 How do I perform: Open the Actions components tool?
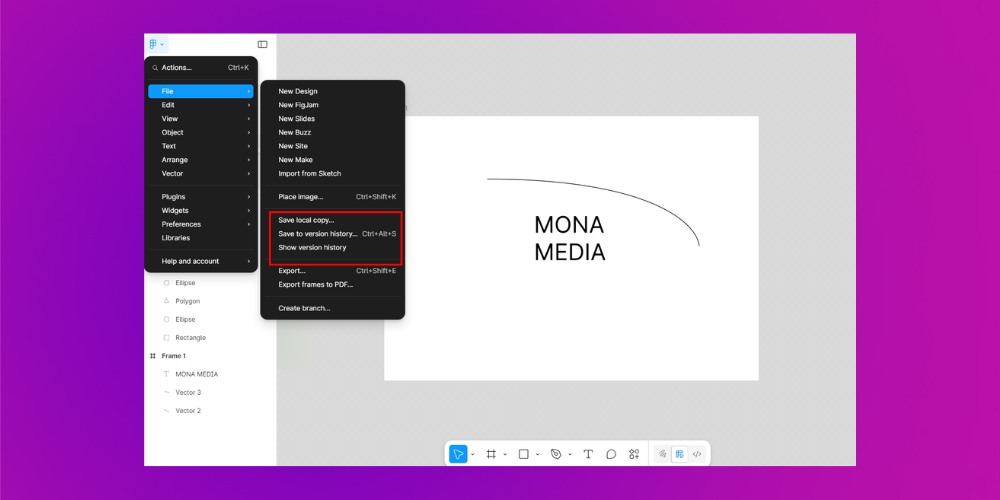coord(634,454)
